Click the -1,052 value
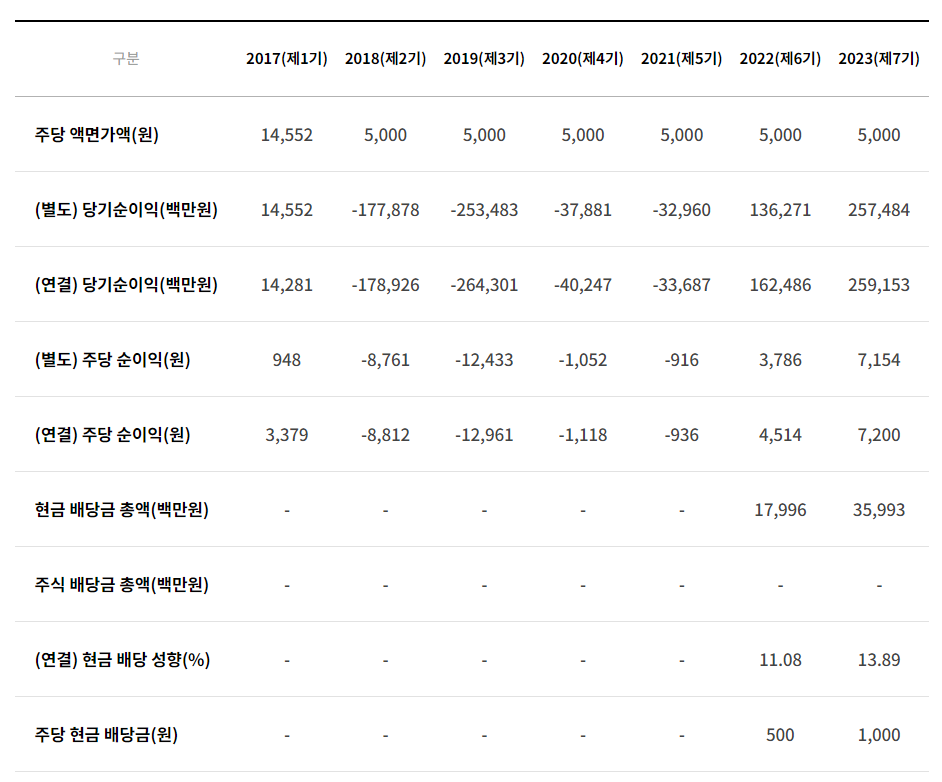Image resolution: width=942 pixels, height=782 pixels. click(x=583, y=360)
